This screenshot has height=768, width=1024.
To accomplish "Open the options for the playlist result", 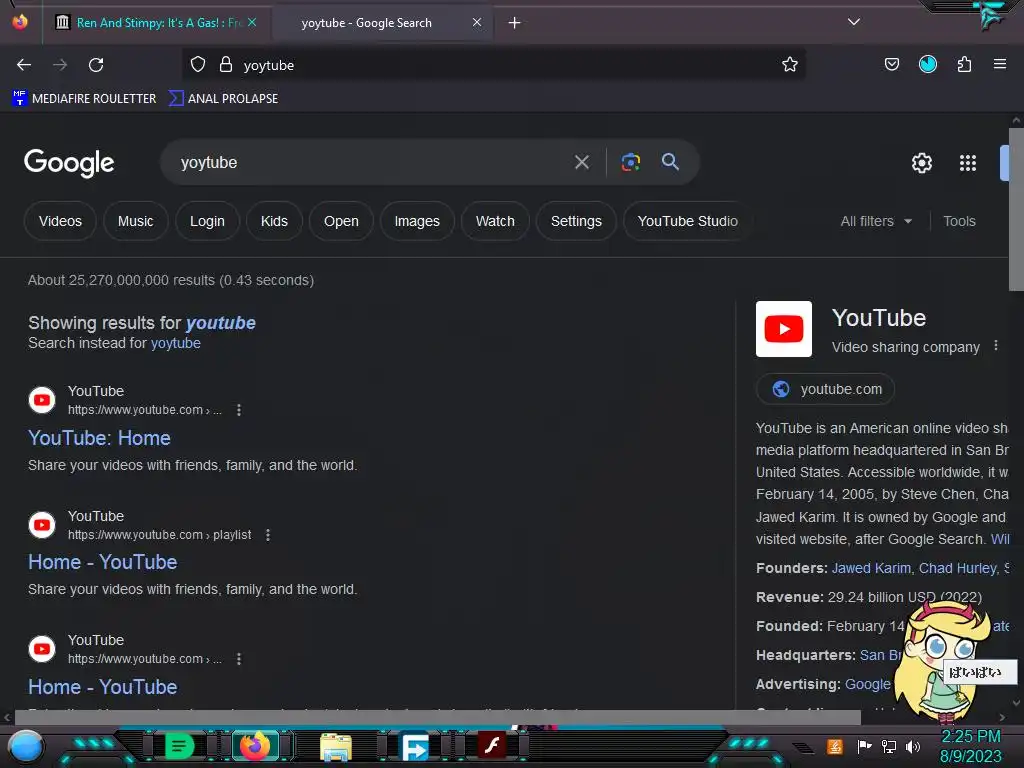I will (x=268, y=535).
